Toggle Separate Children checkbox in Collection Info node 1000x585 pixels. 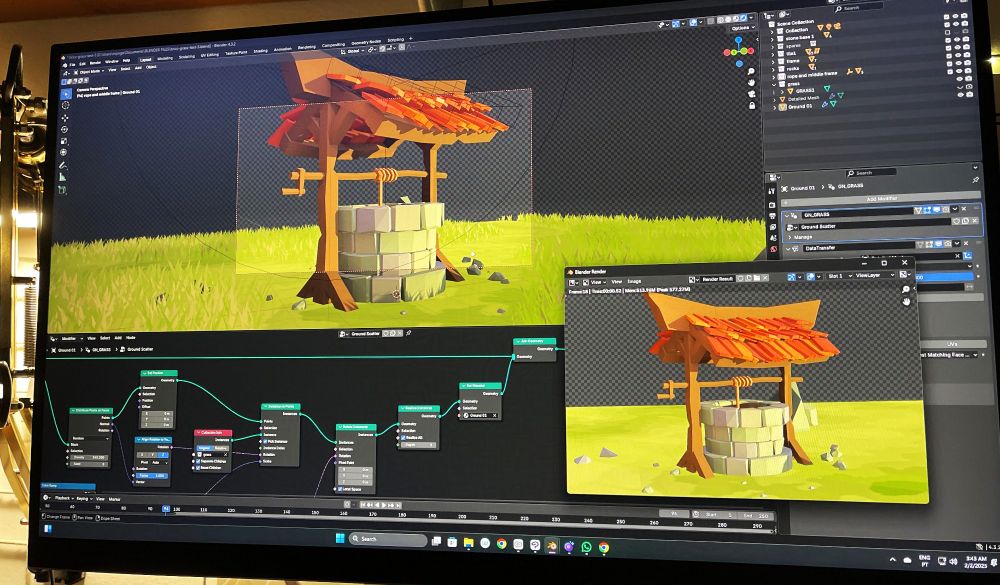[199, 461]
